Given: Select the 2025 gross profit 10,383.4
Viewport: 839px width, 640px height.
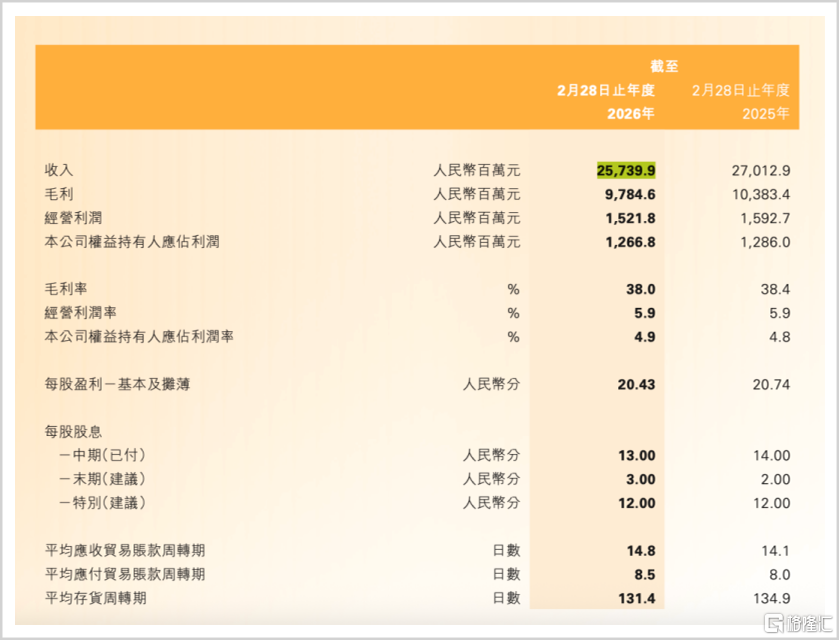Looking at the screenshot, I should [761, 194].
